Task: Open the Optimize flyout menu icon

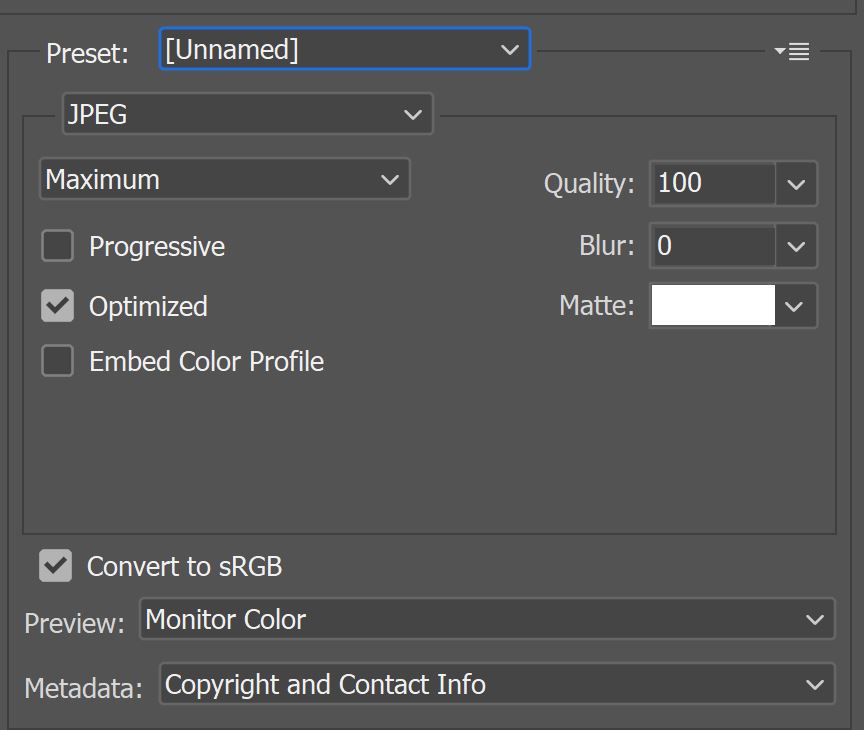Action: click(x=792, y=51)
